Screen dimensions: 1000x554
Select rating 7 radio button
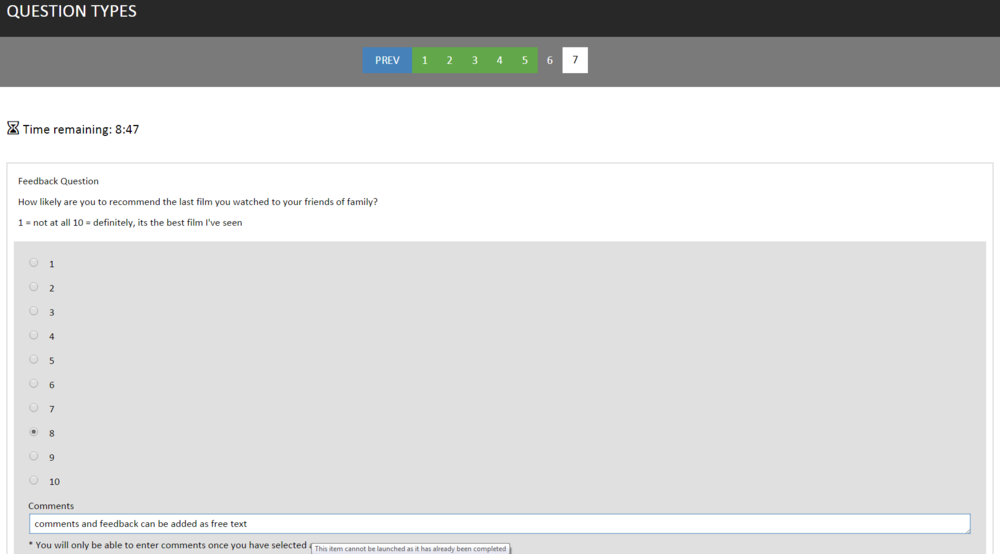click(x=34, y=408)
